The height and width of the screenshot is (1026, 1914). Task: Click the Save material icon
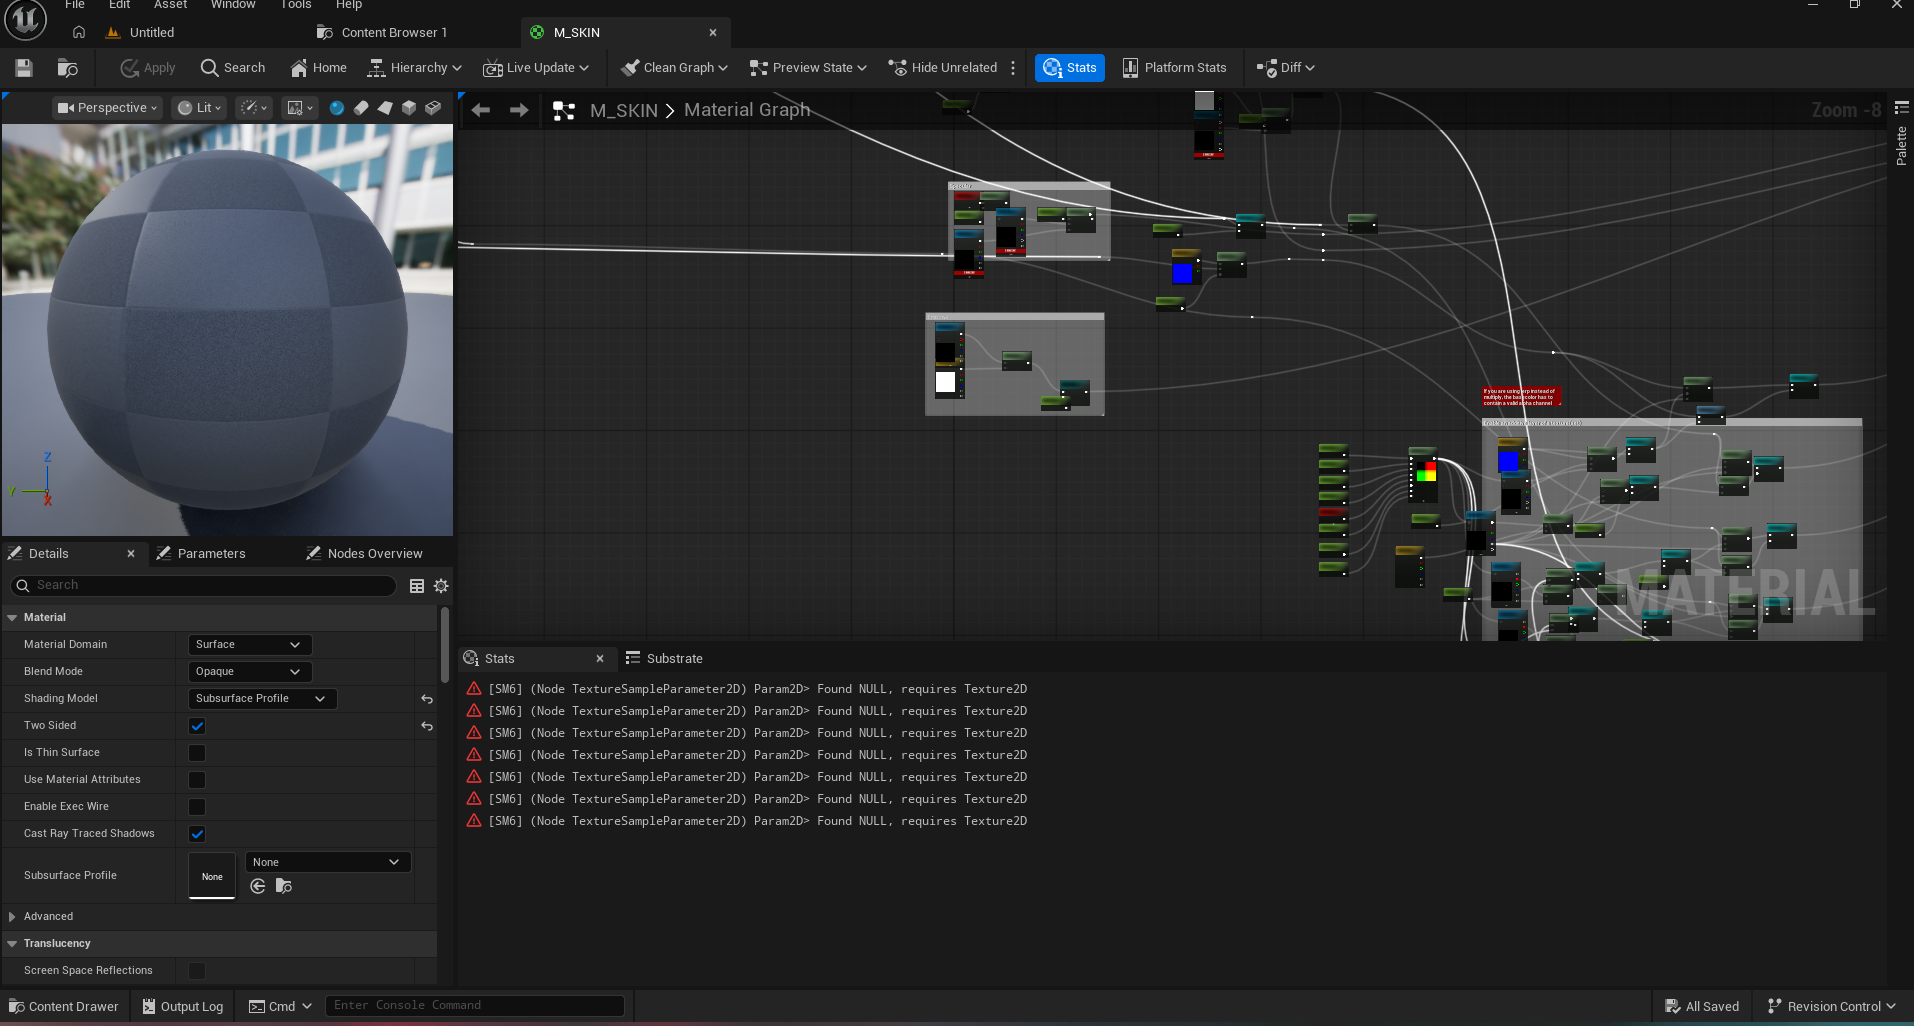point(24,68)
